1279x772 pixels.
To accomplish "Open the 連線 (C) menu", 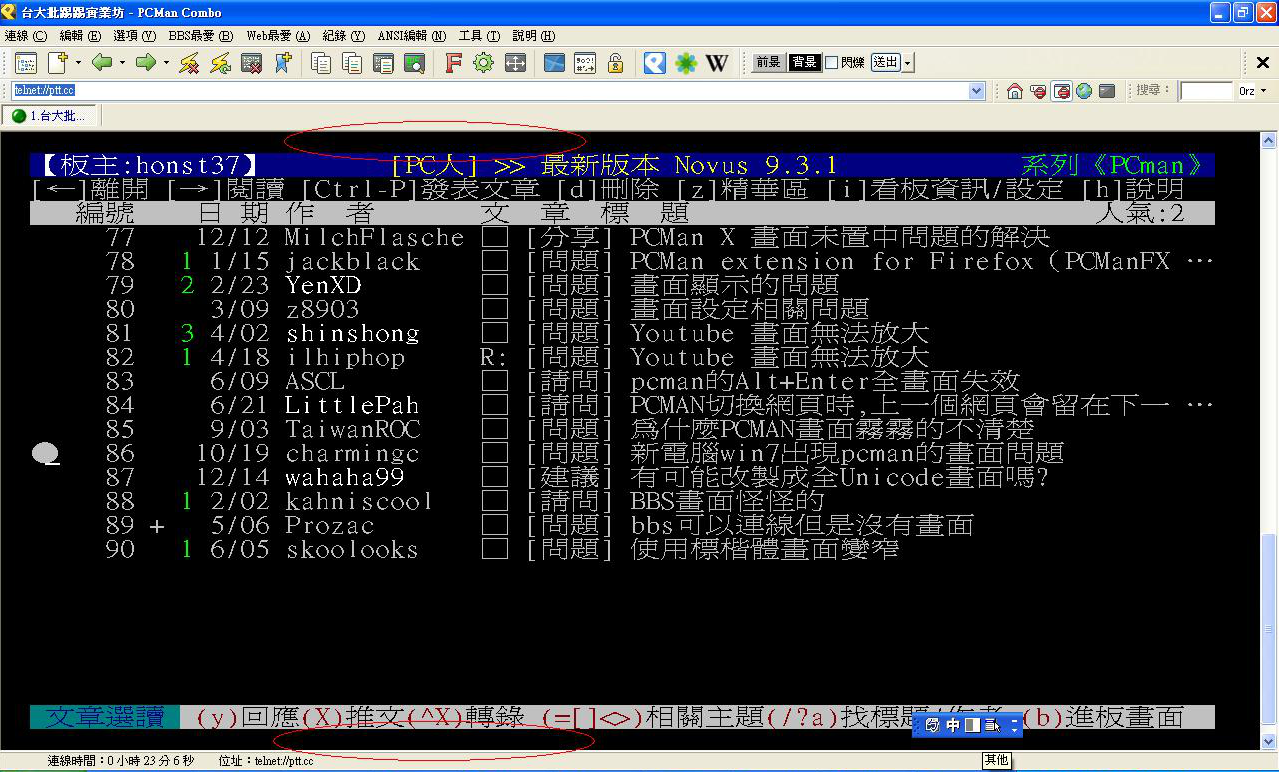I will pos(25,35).
